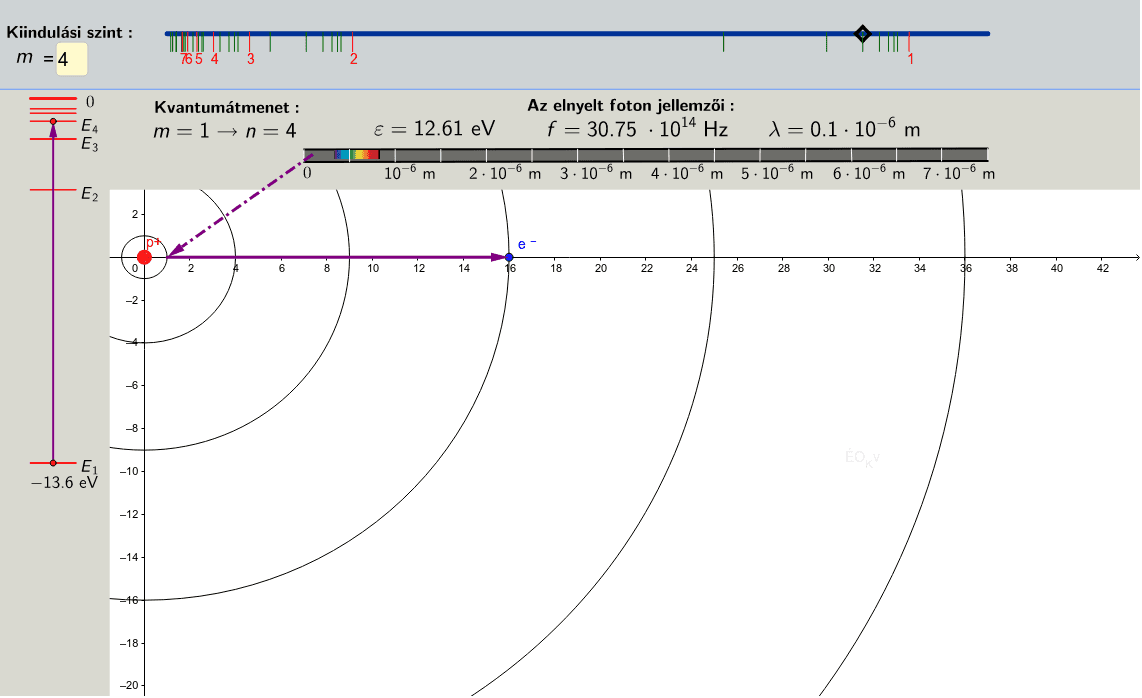Click x-axis tick label 42
The image size is (1142, 698).
[x=1103, y=268]
